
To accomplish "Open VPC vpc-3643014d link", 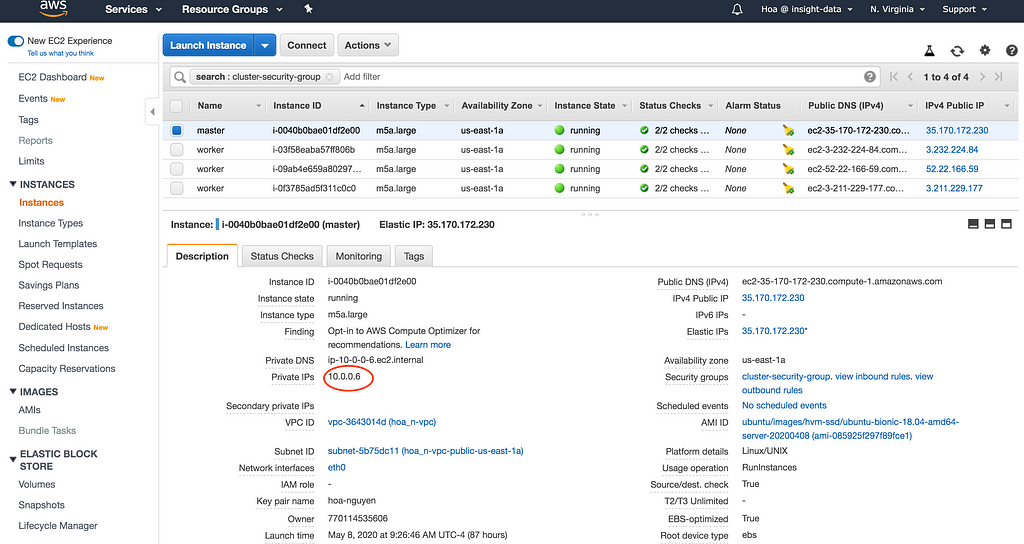I will pyautogui.click(x=382, y=422).
